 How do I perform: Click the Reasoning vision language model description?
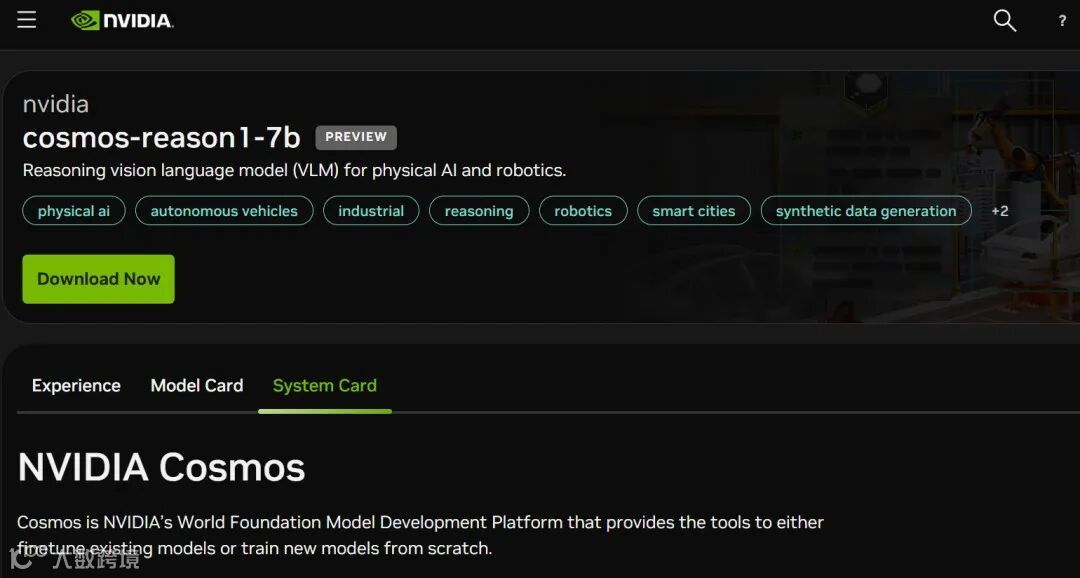(294, 170)
